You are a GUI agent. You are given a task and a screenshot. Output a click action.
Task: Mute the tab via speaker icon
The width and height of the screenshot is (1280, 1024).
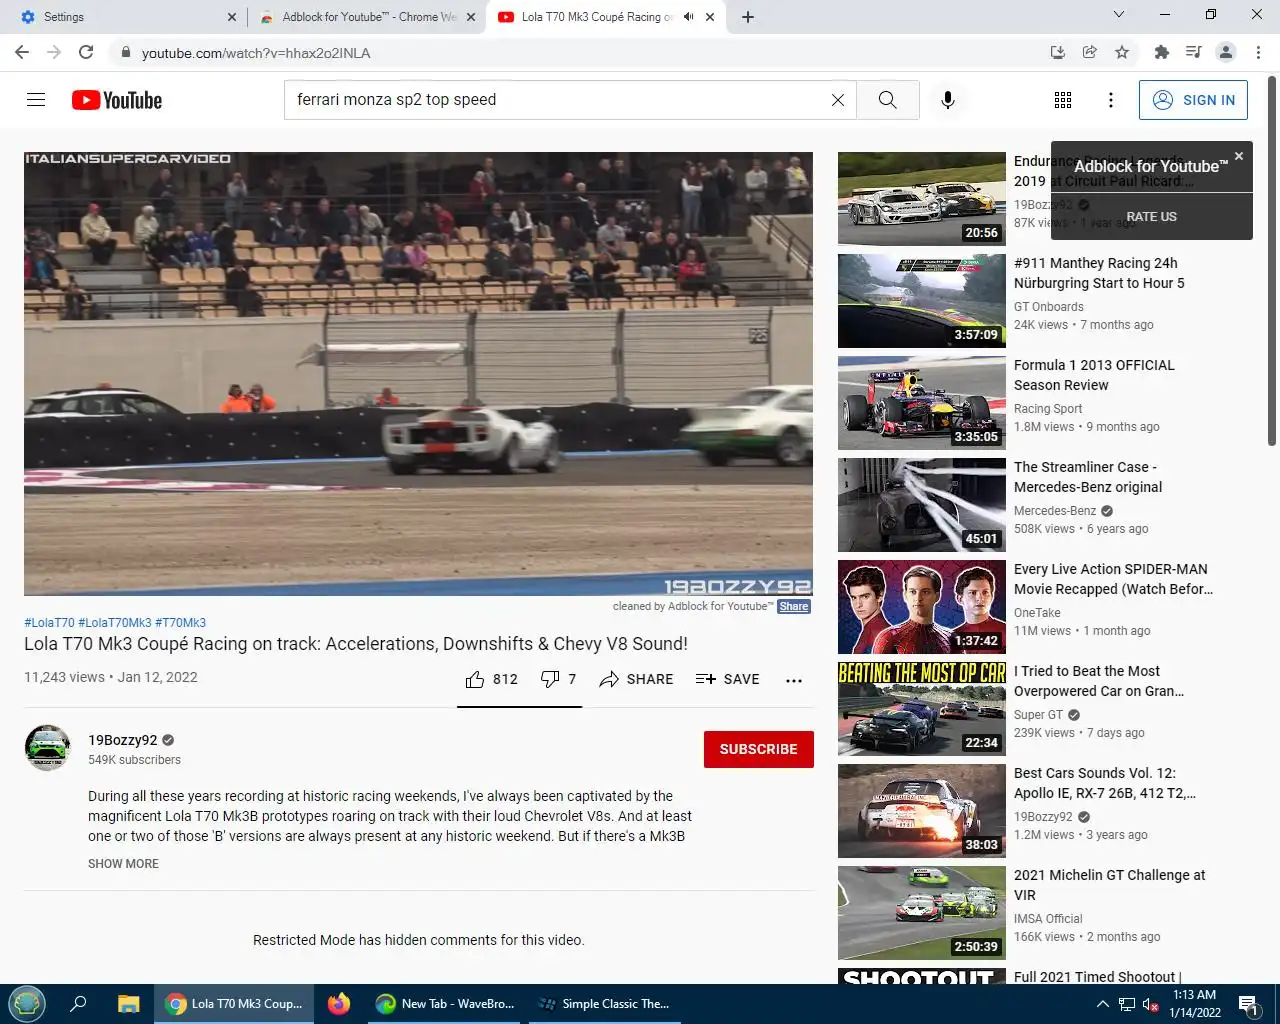[688, 17]
